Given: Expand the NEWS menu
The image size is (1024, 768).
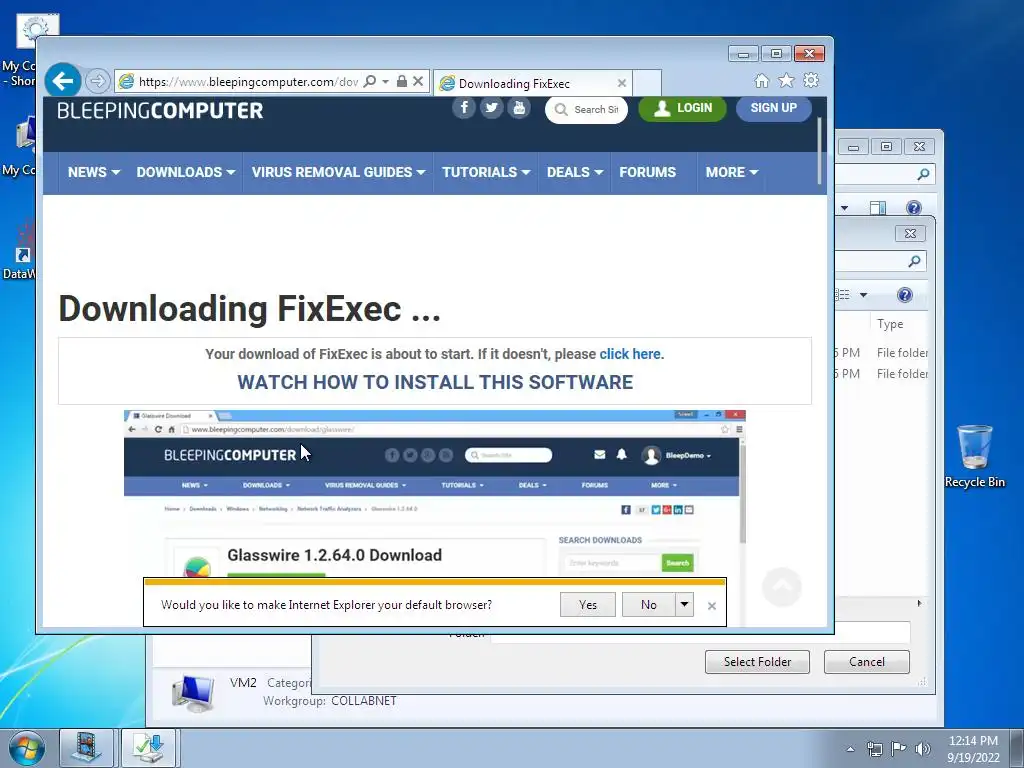Looking at the screenshot, I should [93, 172].
